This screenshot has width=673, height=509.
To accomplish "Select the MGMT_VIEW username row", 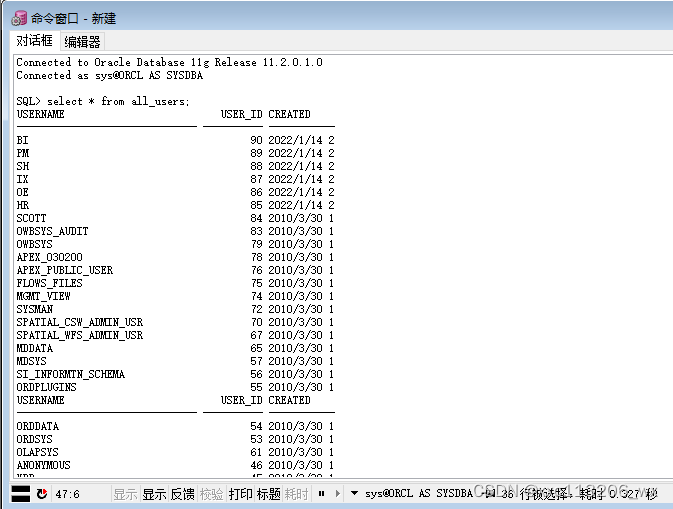I will pyautogui.click(x=43, y=296).
